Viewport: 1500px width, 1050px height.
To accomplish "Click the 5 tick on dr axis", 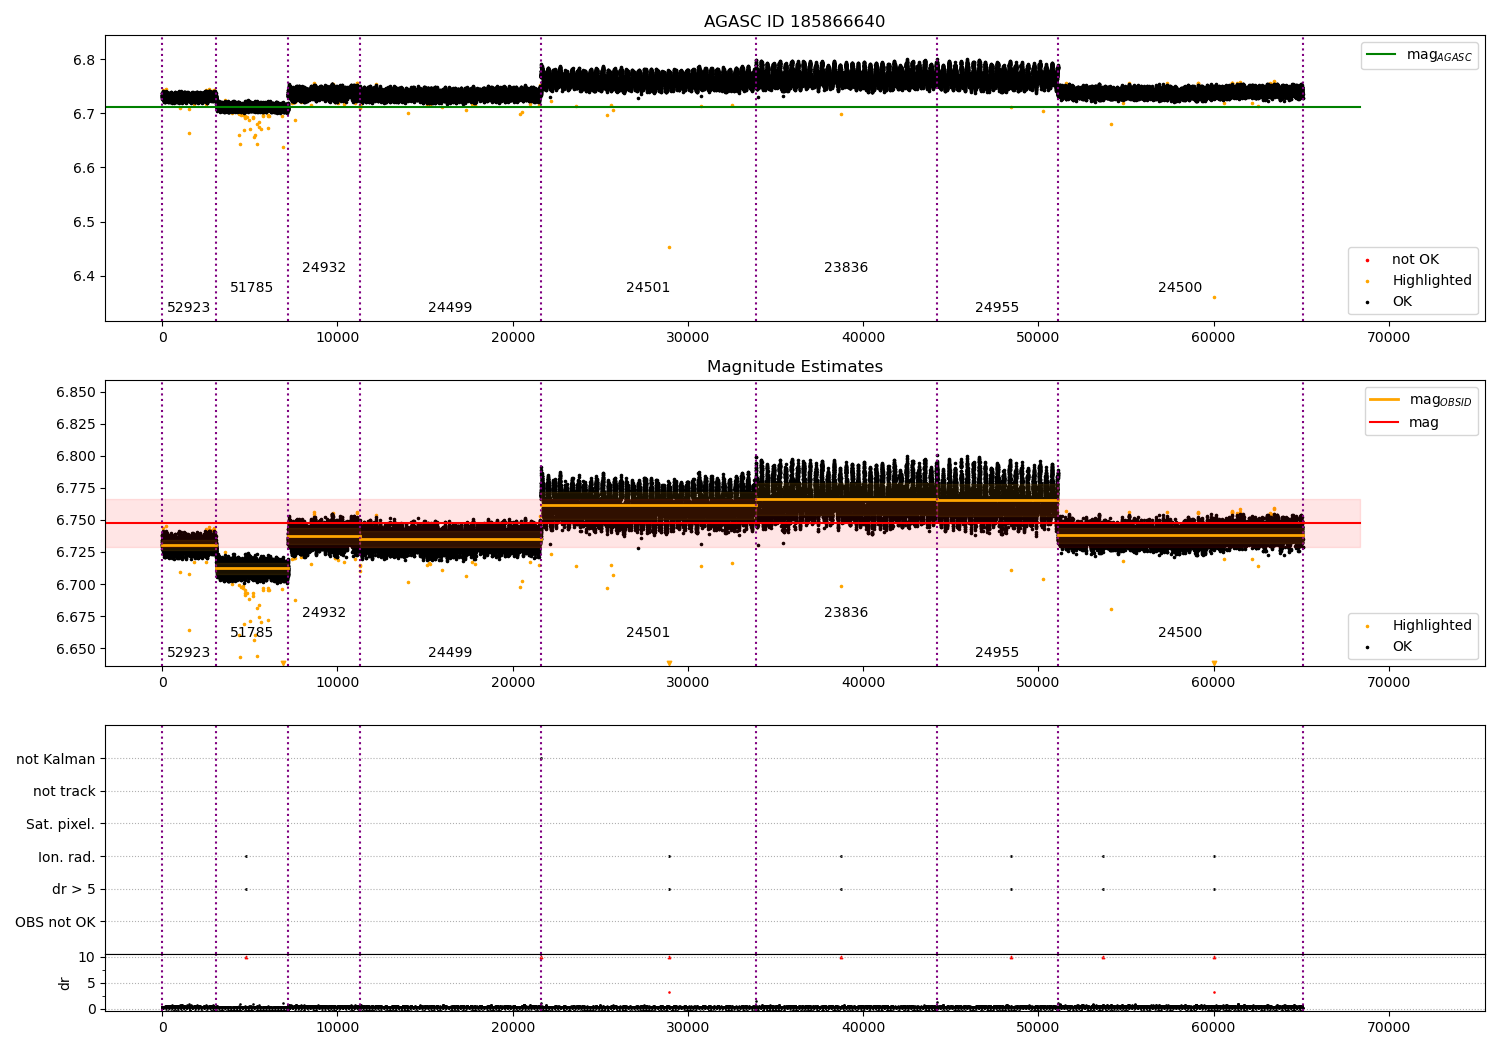I will 91,983.
